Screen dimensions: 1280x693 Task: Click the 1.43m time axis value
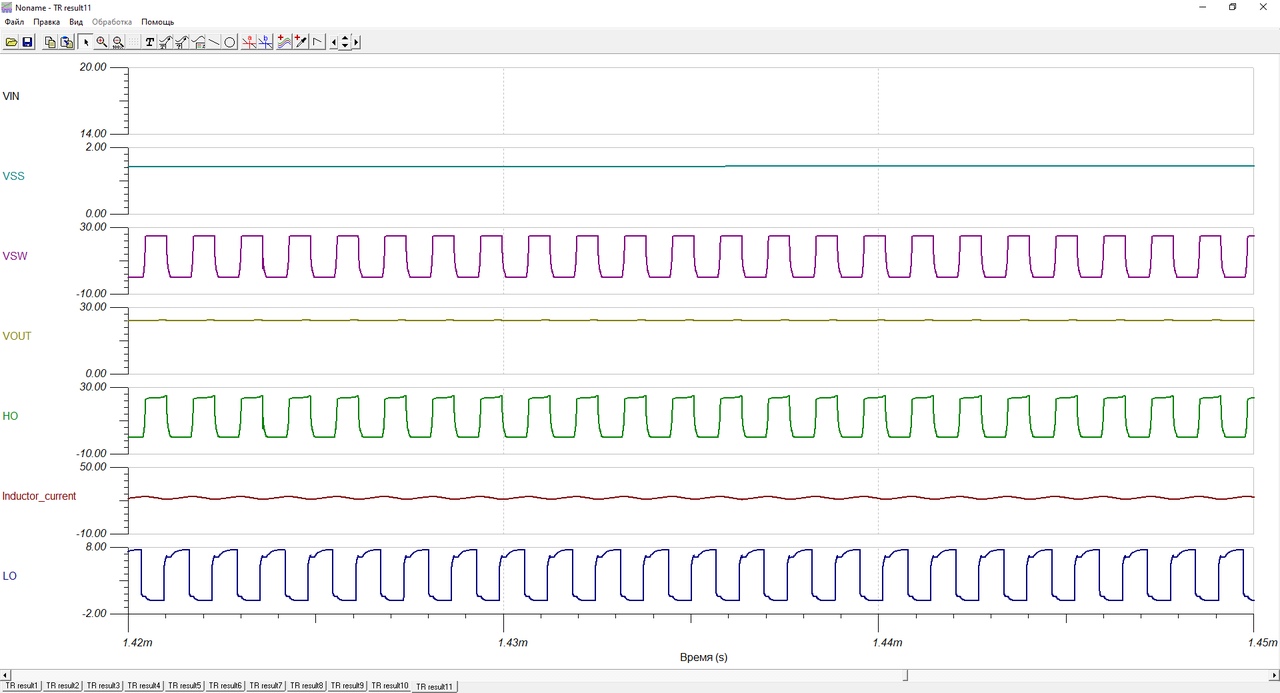tap(512, 642)
